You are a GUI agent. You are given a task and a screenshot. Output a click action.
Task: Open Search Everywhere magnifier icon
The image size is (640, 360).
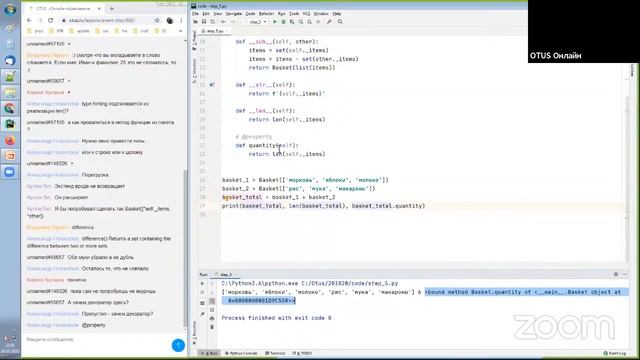coord(340,22)
